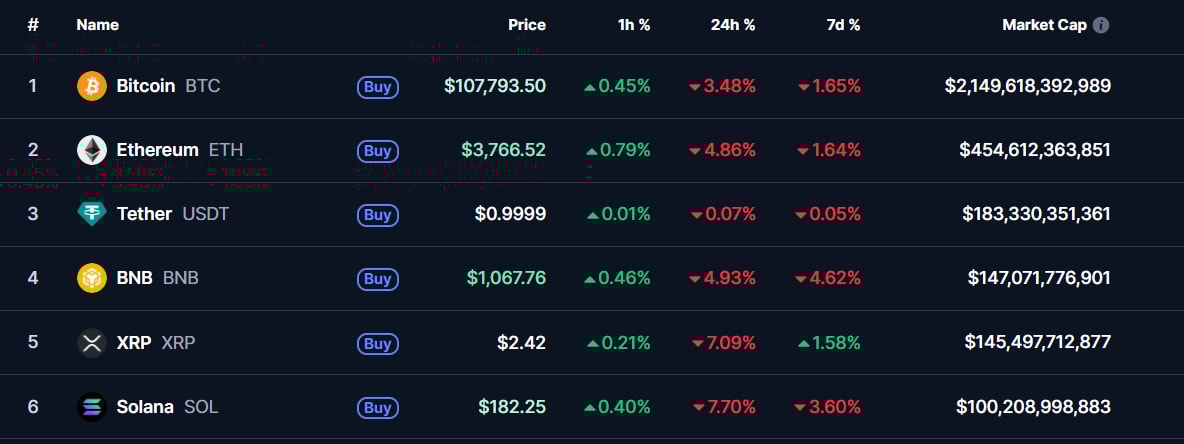Open the Market Cap info icon
This screenshot has width=1184, height=444.
tap(1101, 25)
